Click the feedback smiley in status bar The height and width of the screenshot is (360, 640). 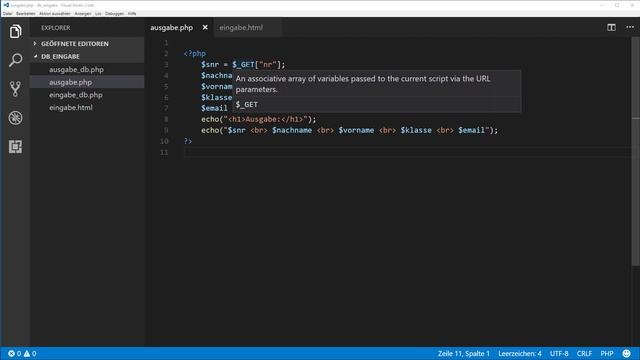627,353
